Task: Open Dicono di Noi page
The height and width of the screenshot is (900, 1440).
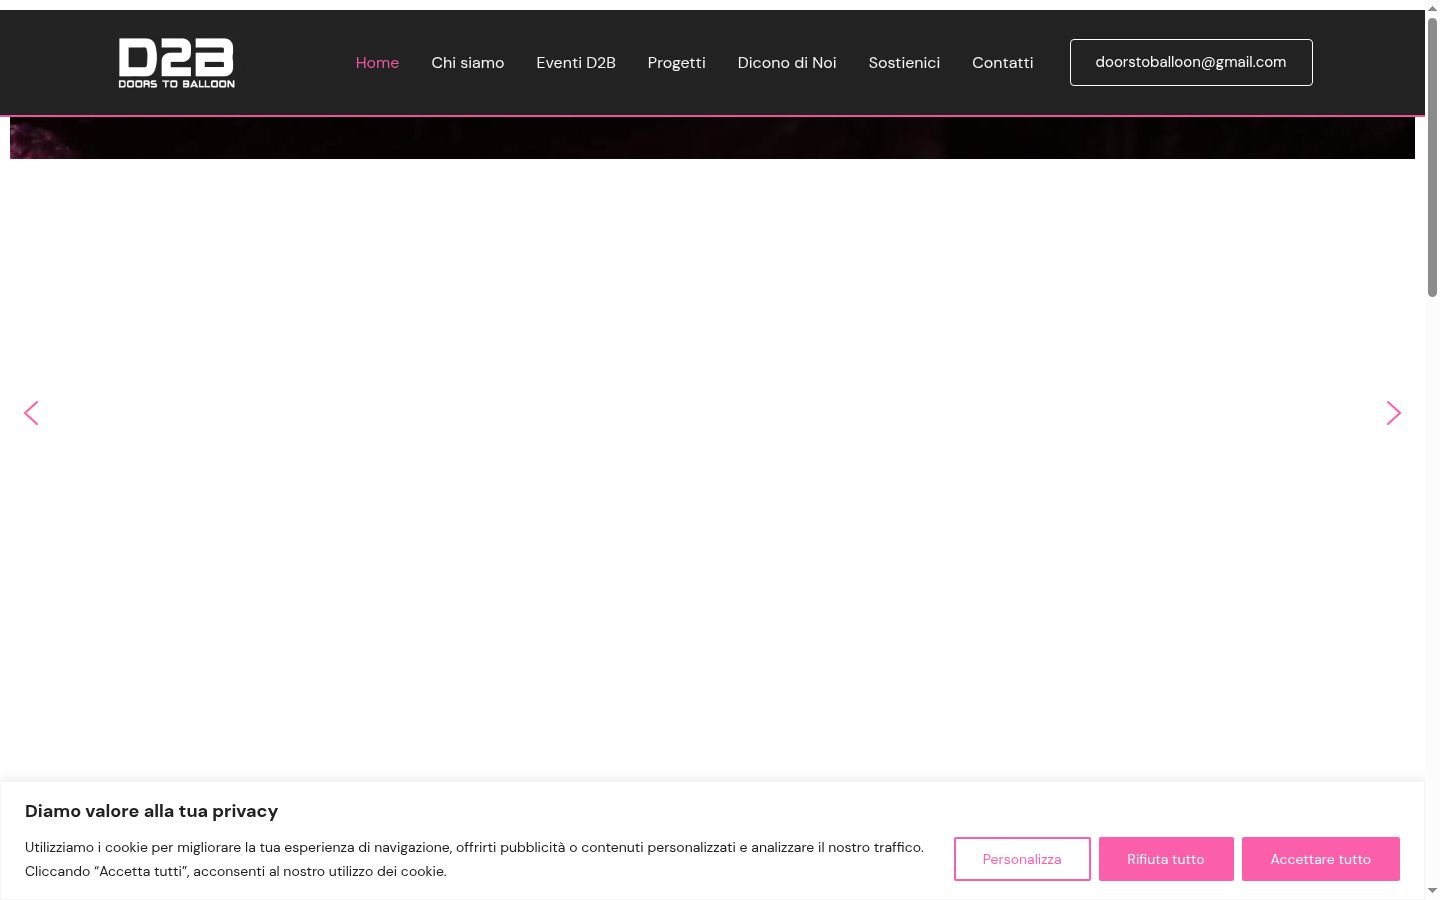Action: (x=787, y=63)
